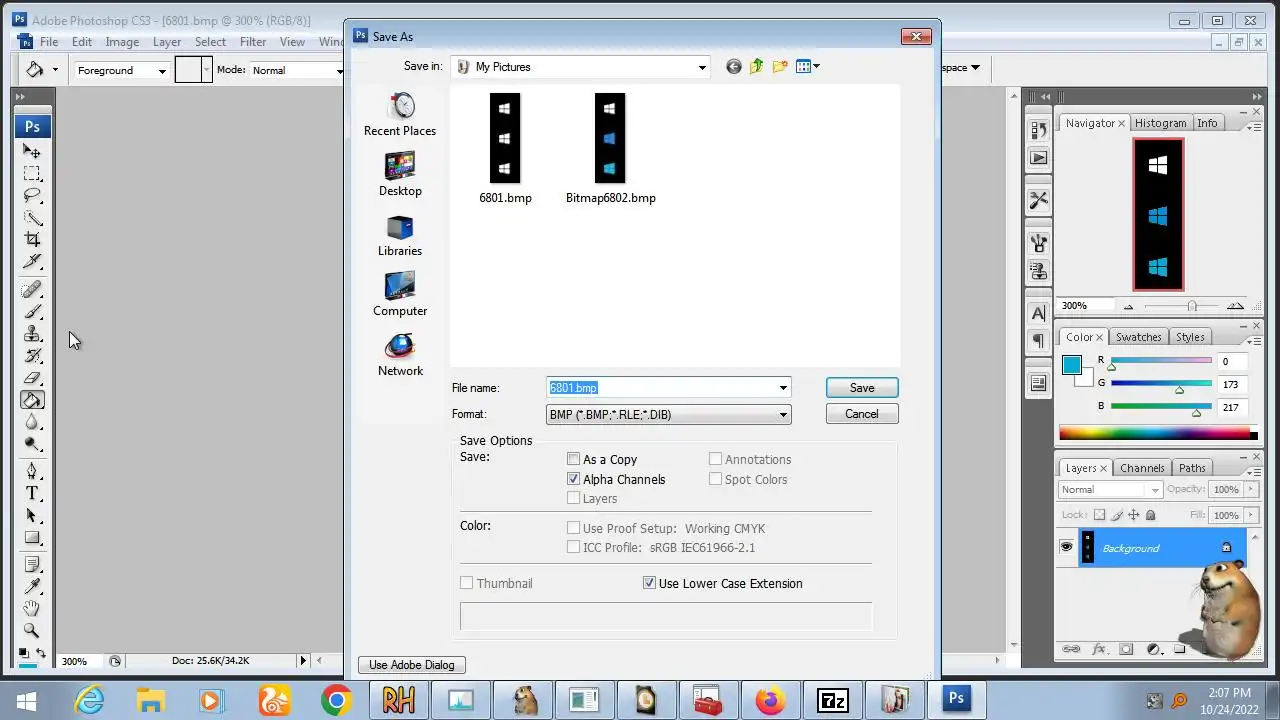Select the Lasso tool
This screenshot has height=720, width=1280.
click(x=32, y=195)
